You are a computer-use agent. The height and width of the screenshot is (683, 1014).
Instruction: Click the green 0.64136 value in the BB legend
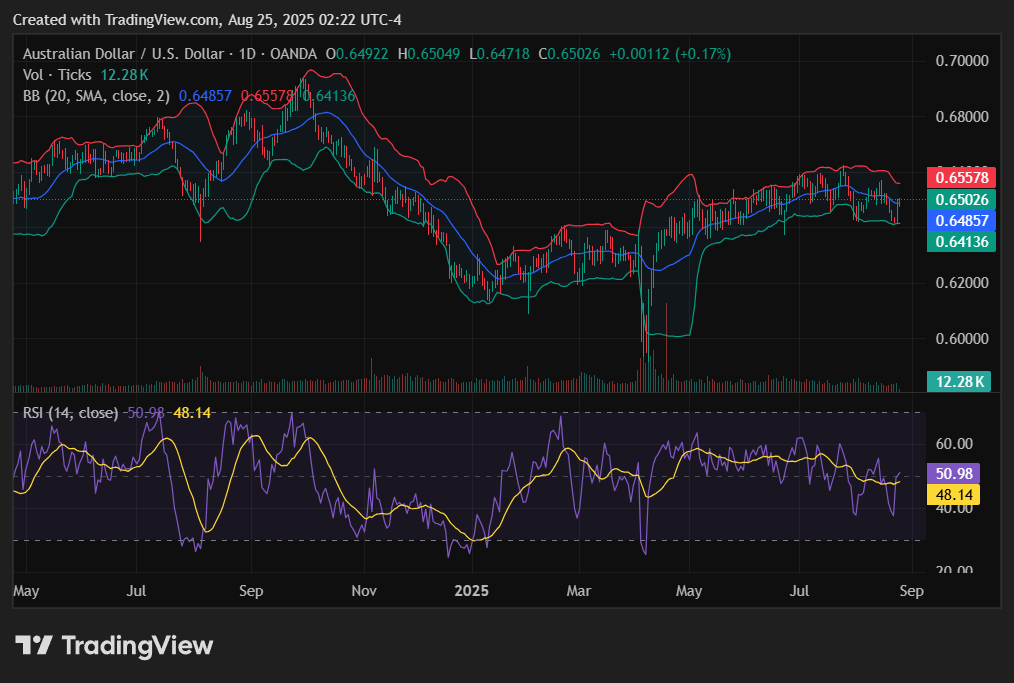click(x=329, y=96)
